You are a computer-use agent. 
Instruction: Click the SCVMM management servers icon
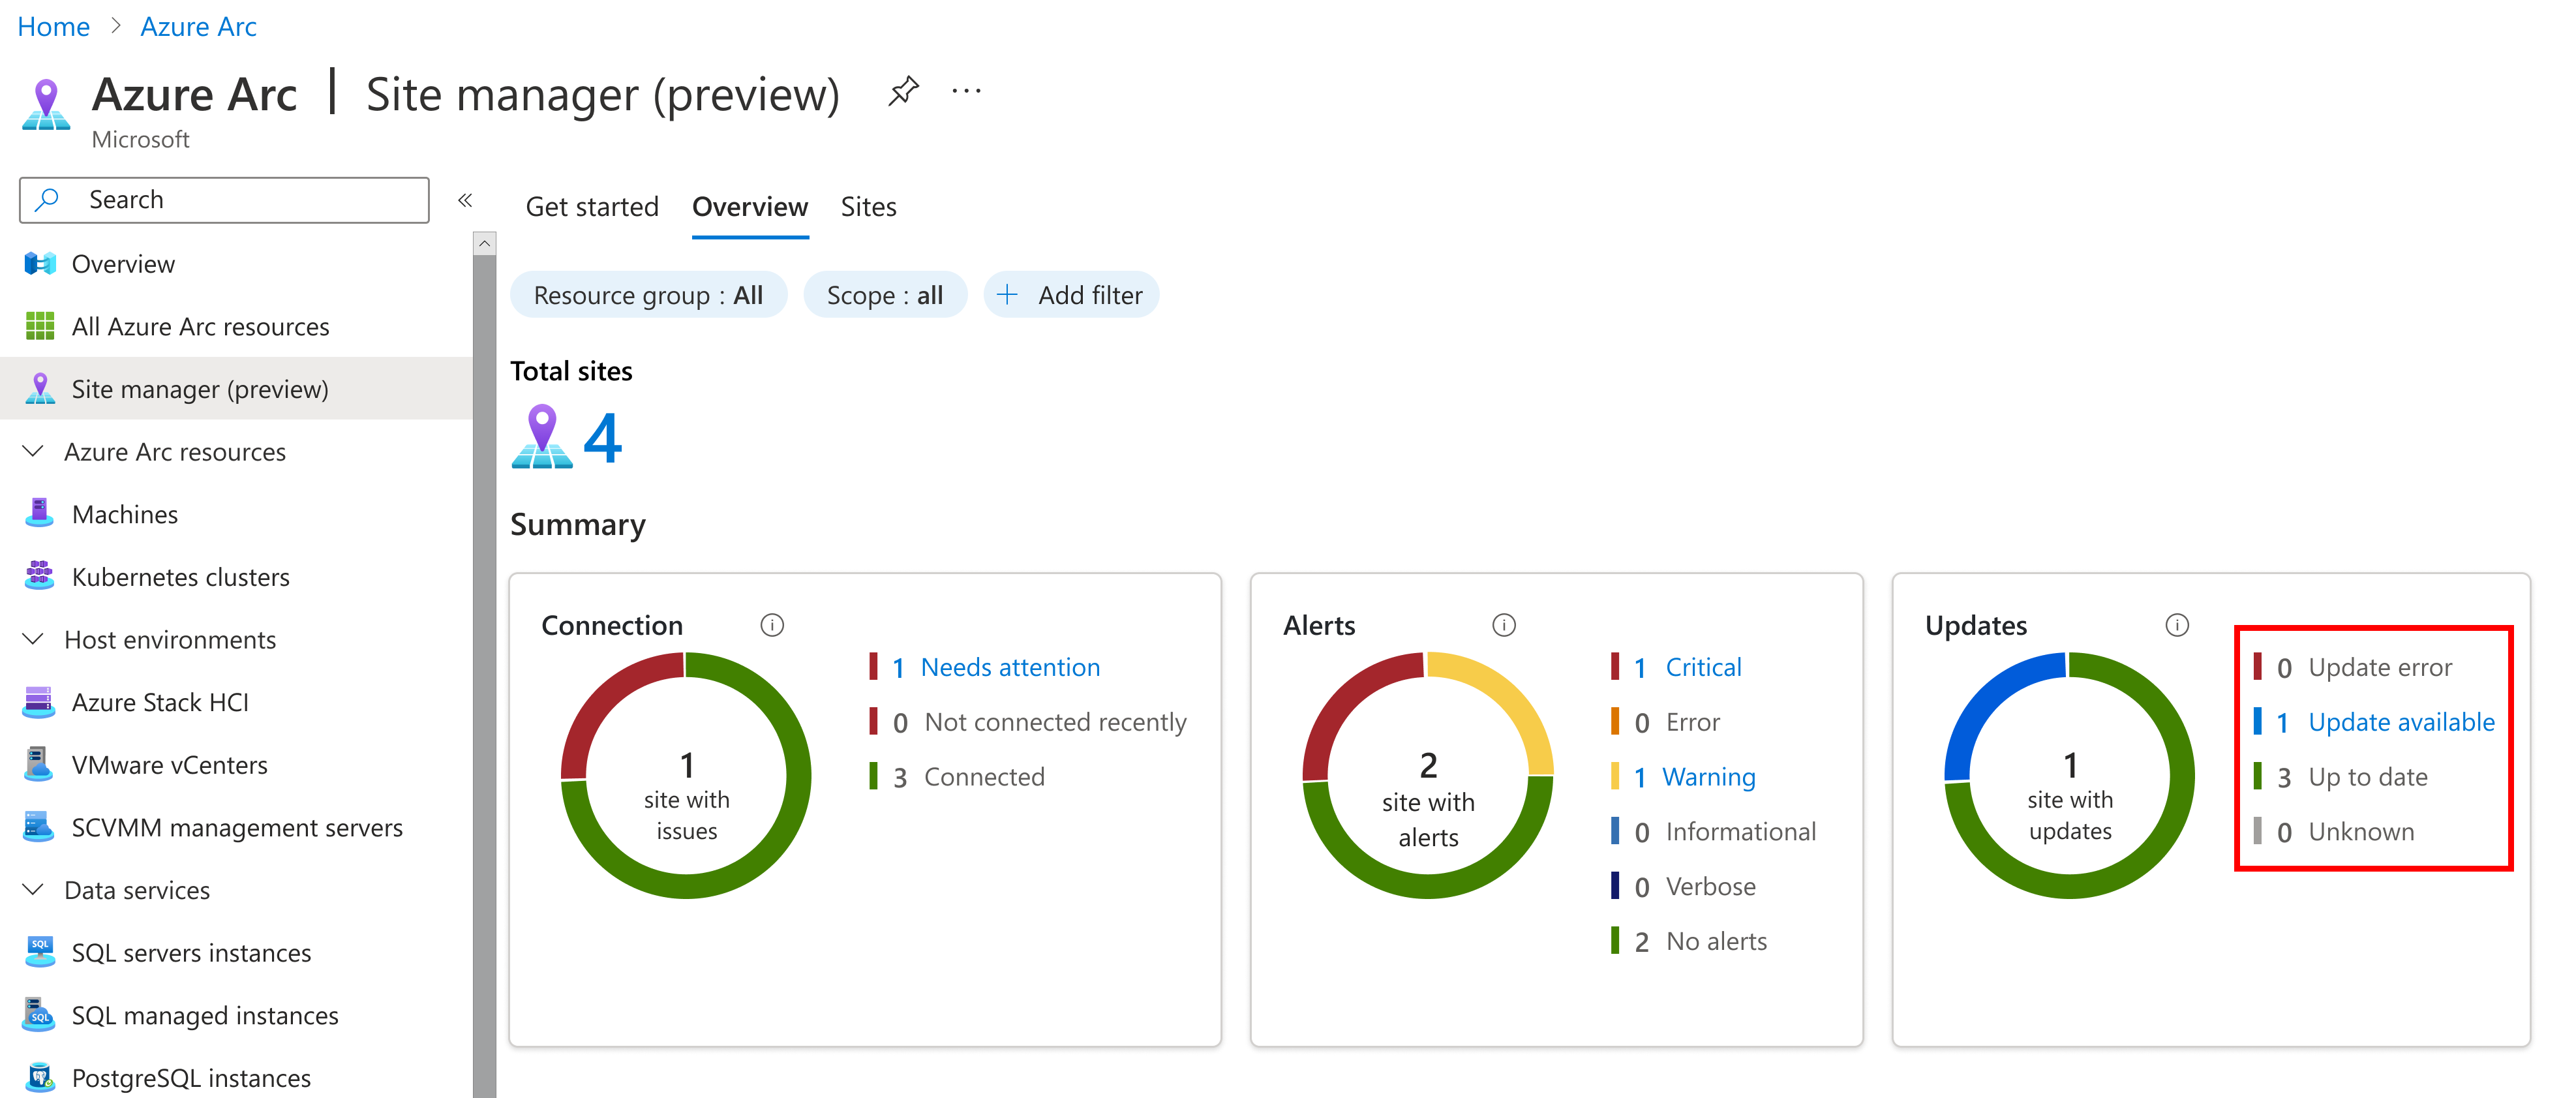tap(39, 827)
